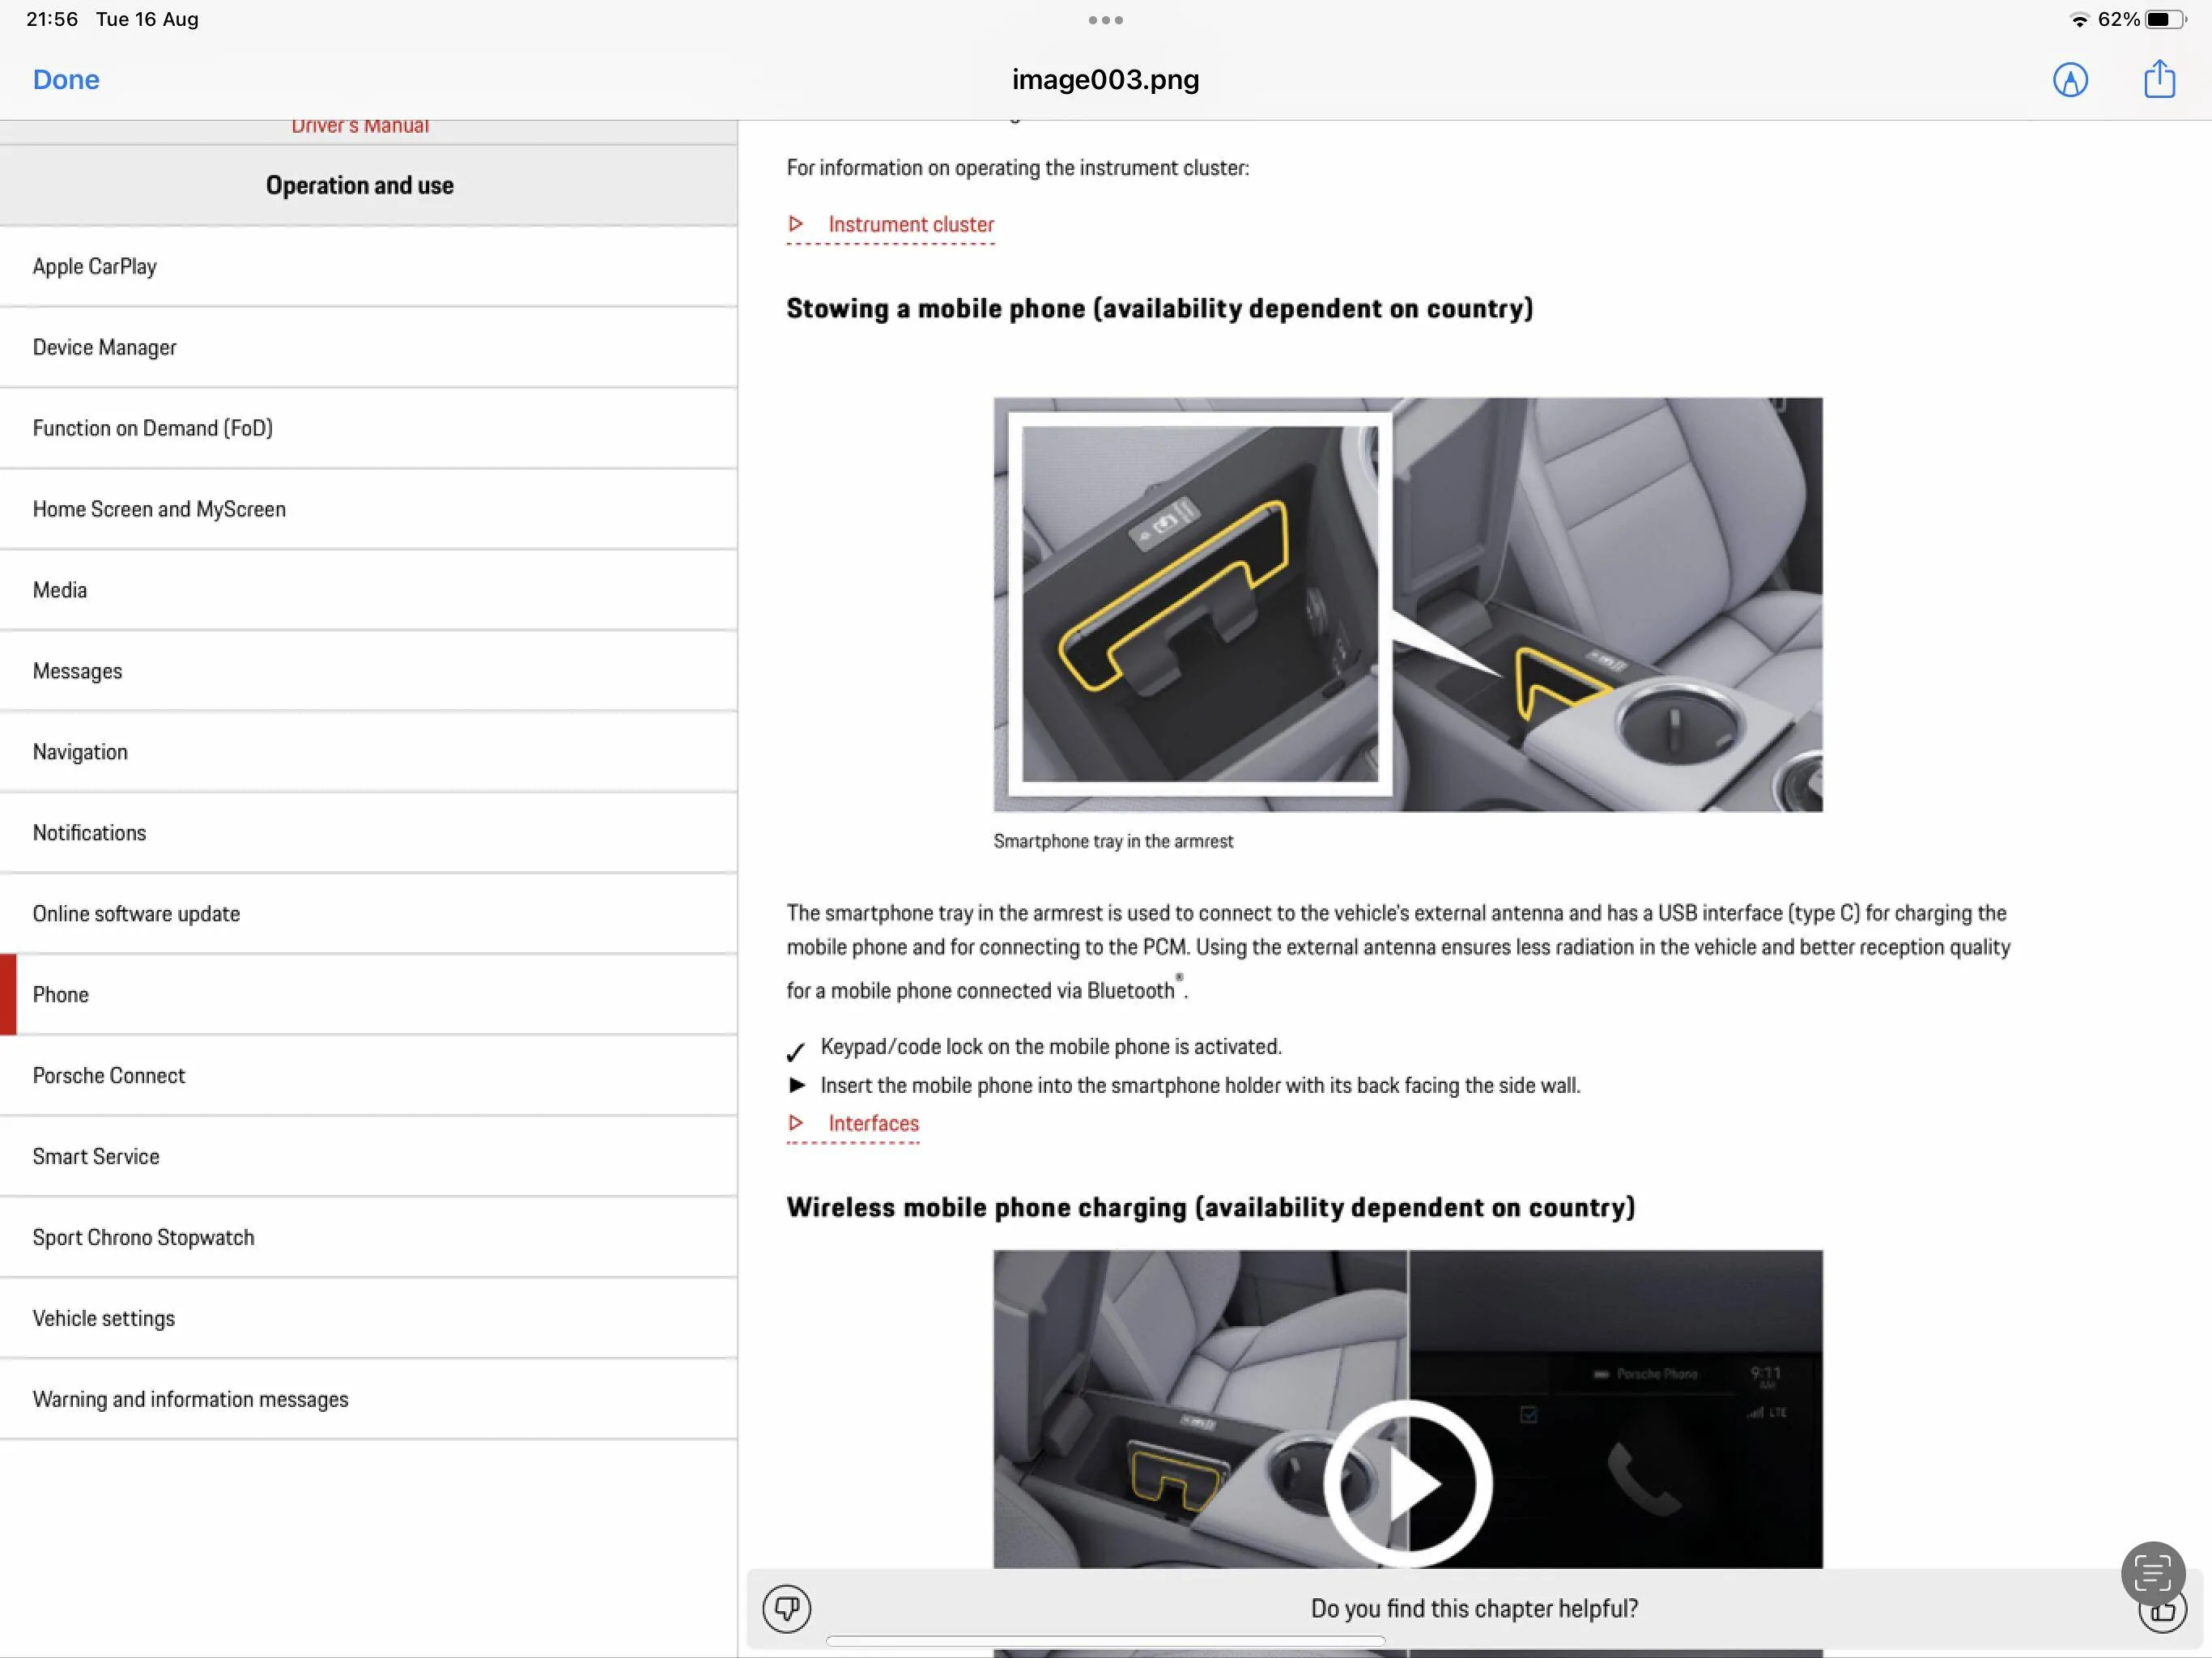Tap Done to close the image
This screenshot has width=2212, height=1658.
click(x=66, y=80)
